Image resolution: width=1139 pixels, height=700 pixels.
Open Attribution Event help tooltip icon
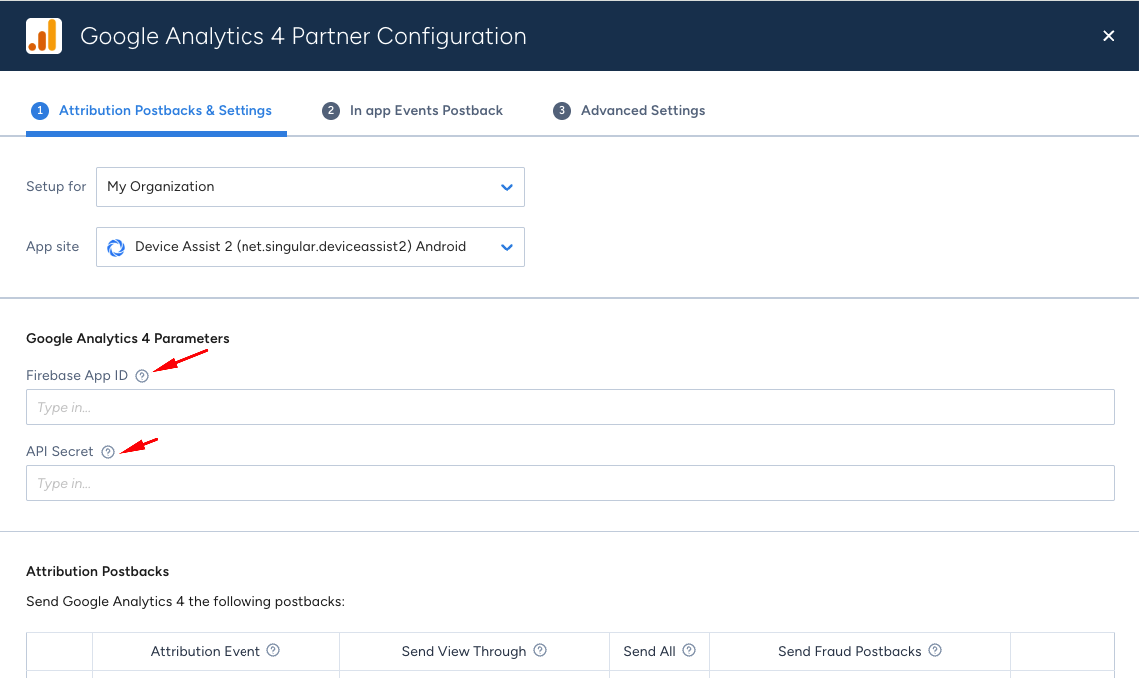click(273, 651)
